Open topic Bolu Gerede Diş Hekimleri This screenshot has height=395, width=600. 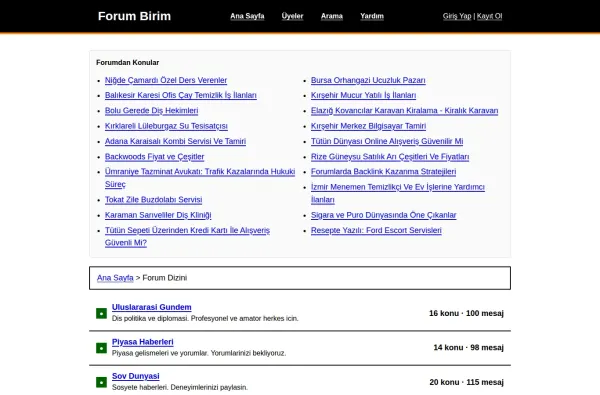pos(152,111)
